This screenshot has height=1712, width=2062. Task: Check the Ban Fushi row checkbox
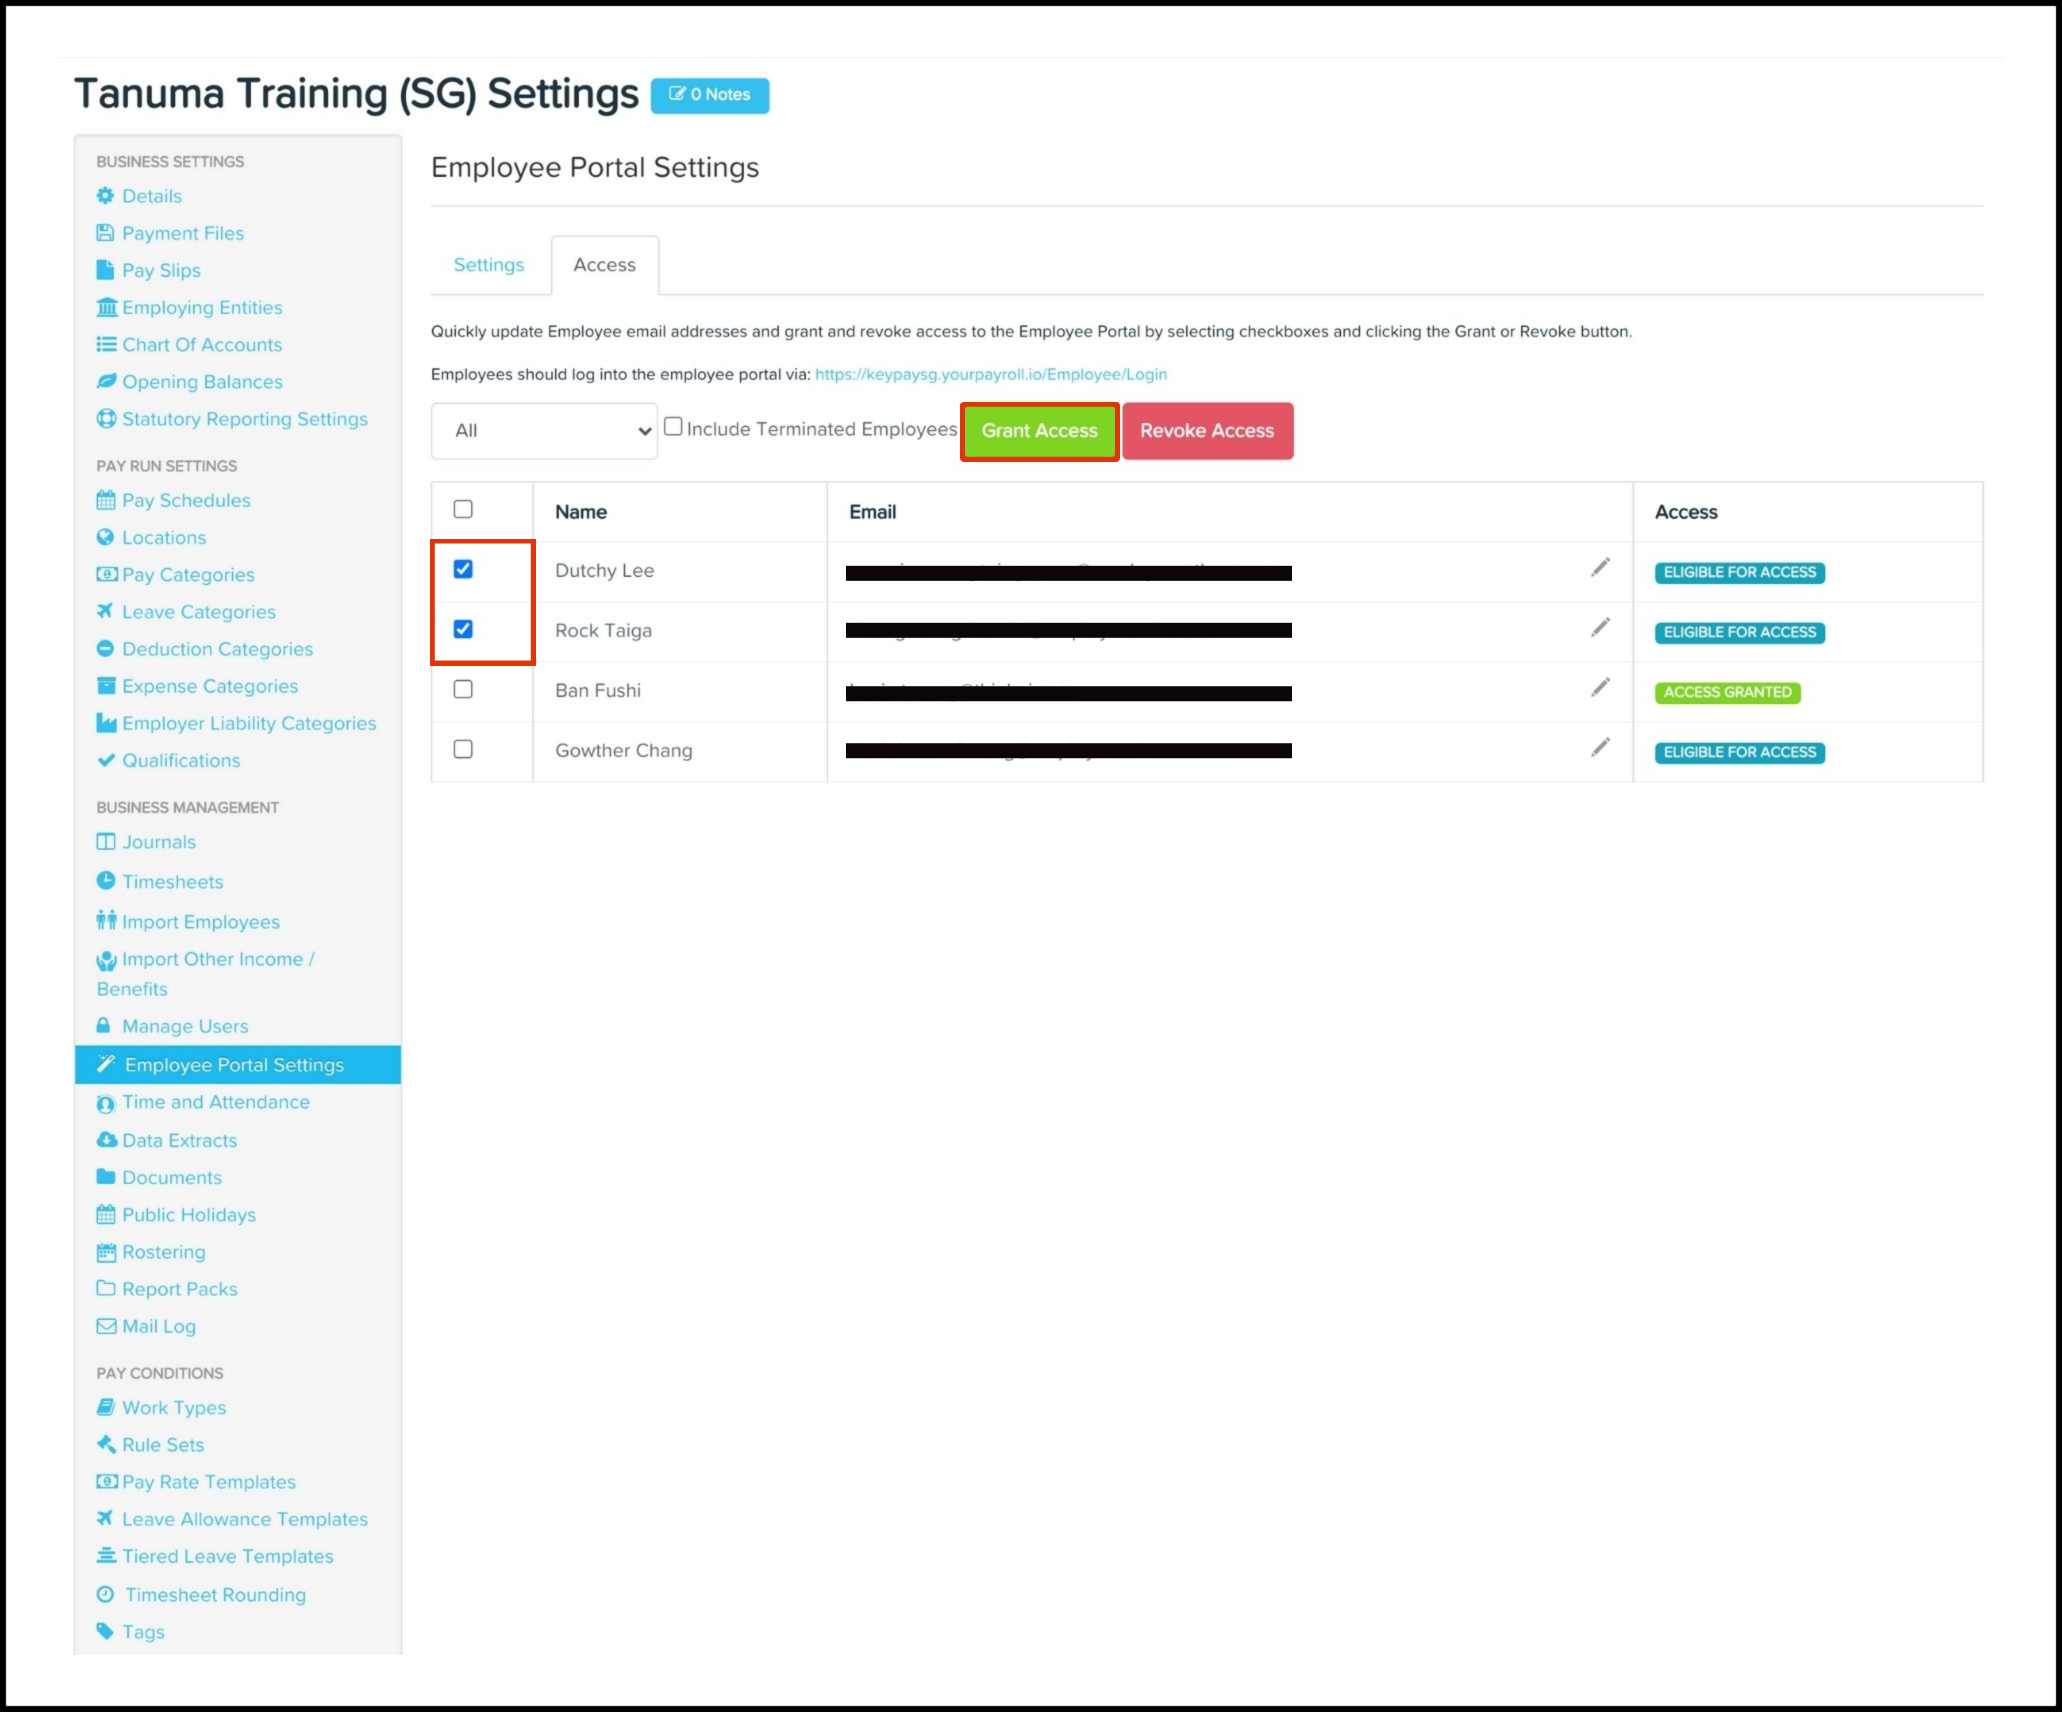[463, 690]
